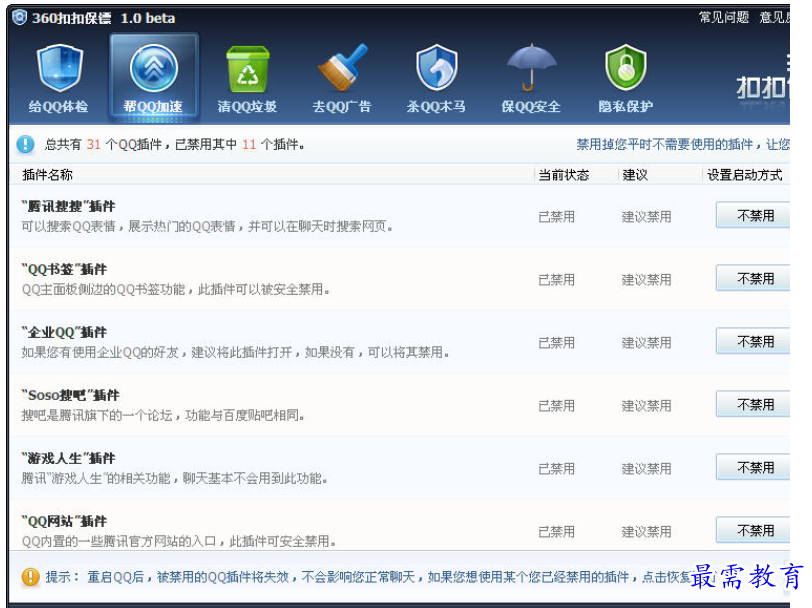Select the "企业QQ"插件 row title
812x608 pixels.
[64, 332]
